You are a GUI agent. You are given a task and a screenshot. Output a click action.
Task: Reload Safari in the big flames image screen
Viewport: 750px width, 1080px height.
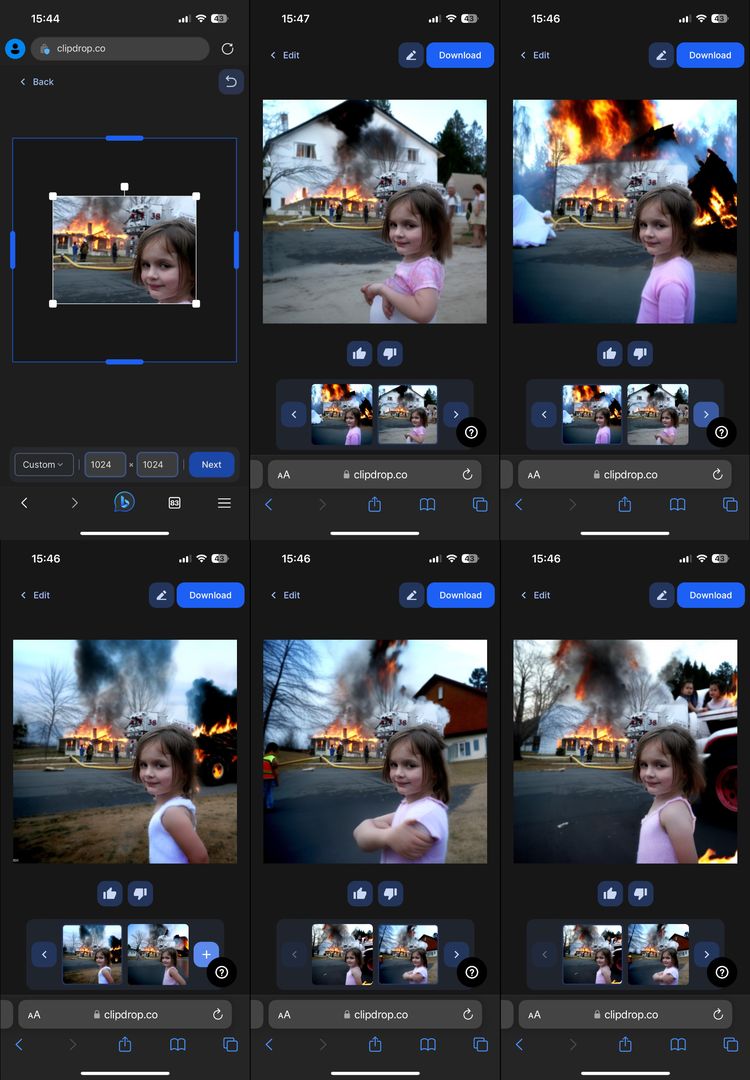coord(717,475)
